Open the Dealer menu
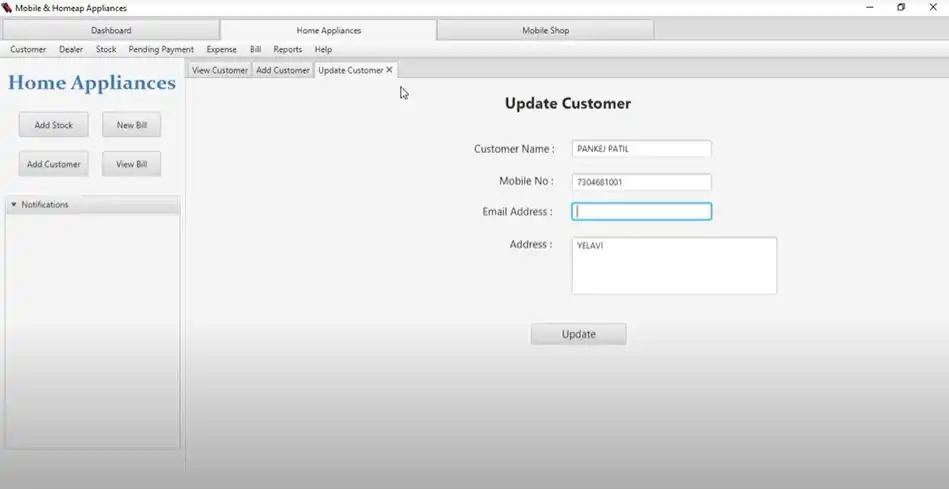Viewport: 949px width, 489px height. [x=71, y=49]
